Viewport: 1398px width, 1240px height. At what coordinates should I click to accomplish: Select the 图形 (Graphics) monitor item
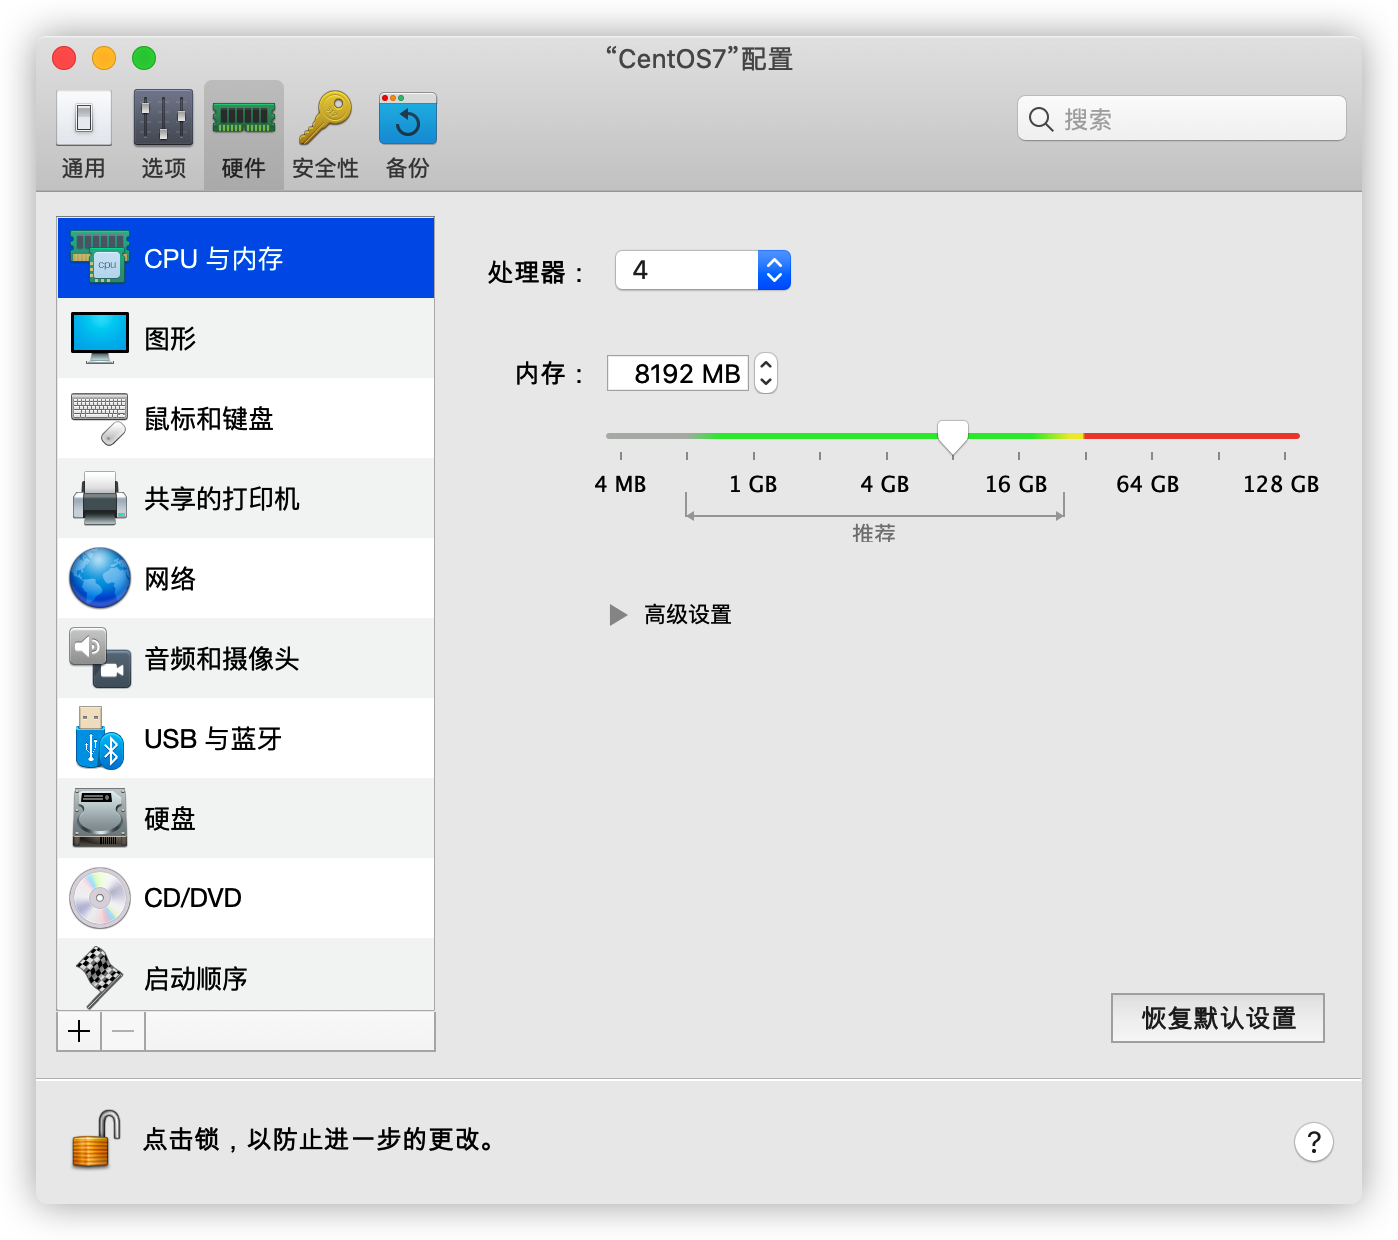click(246, 338)
